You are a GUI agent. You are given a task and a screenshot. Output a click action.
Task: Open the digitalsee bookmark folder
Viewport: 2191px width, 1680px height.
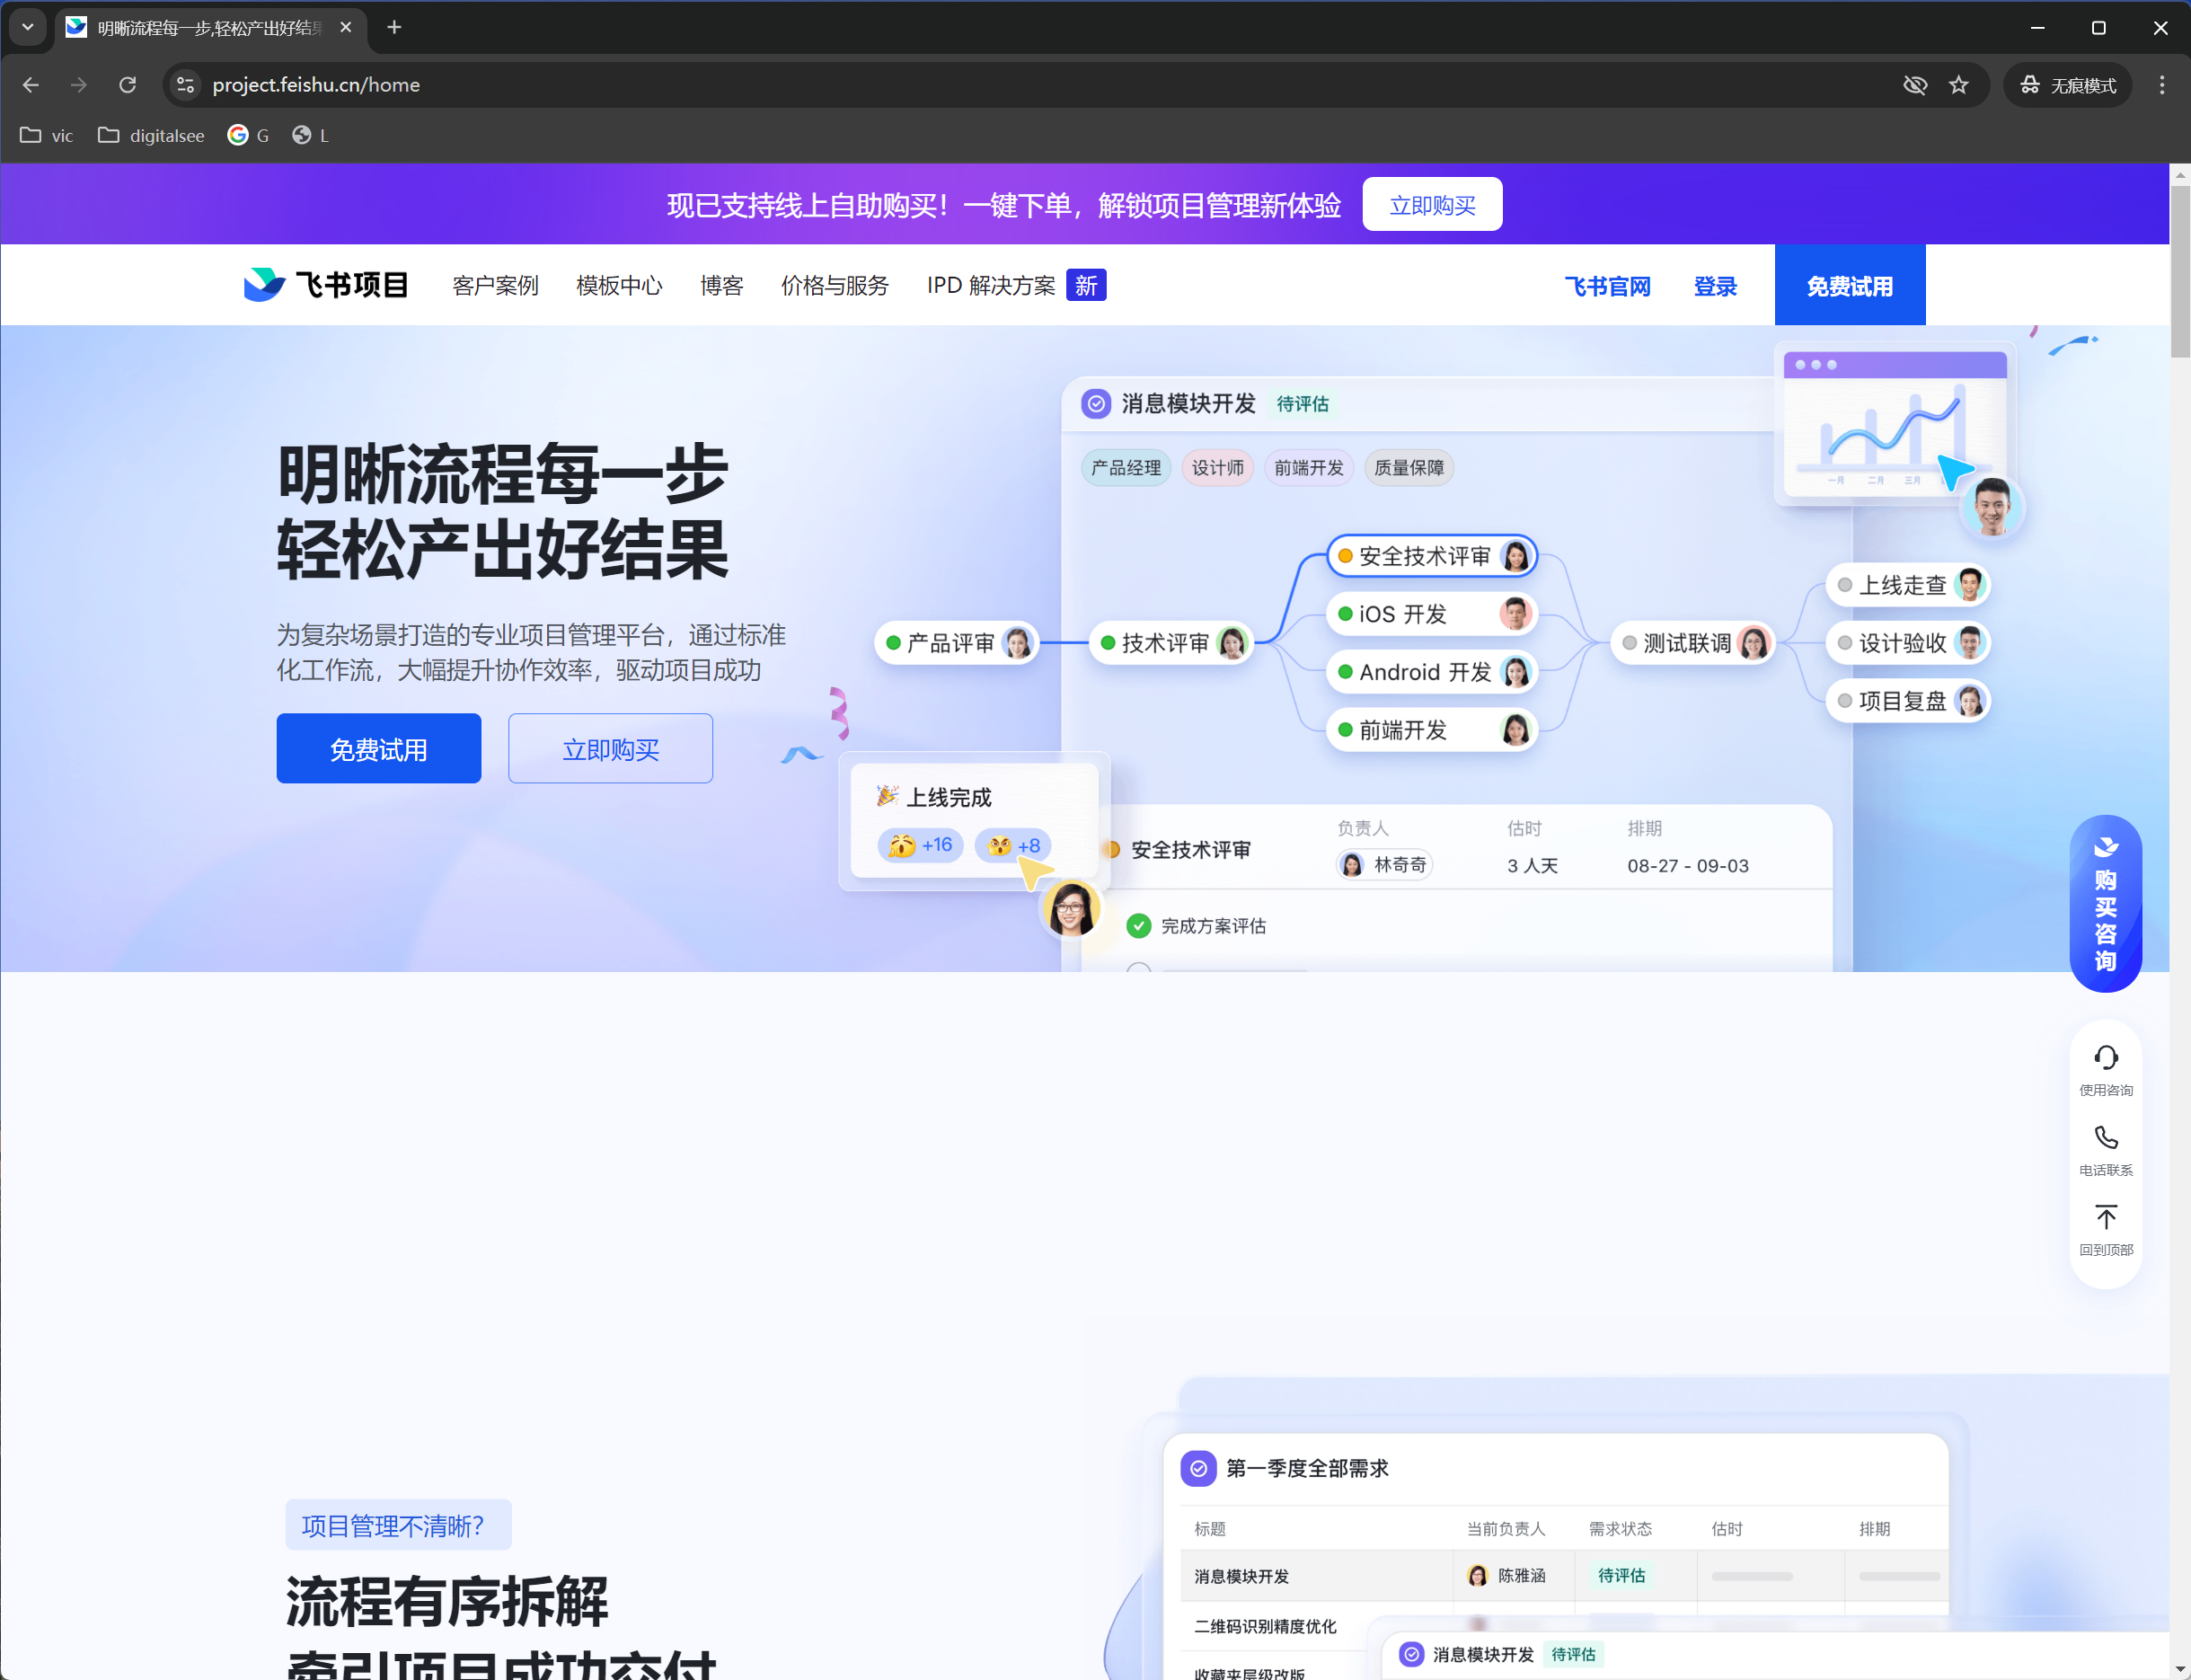pyautogui.click(x=151, y=135)
